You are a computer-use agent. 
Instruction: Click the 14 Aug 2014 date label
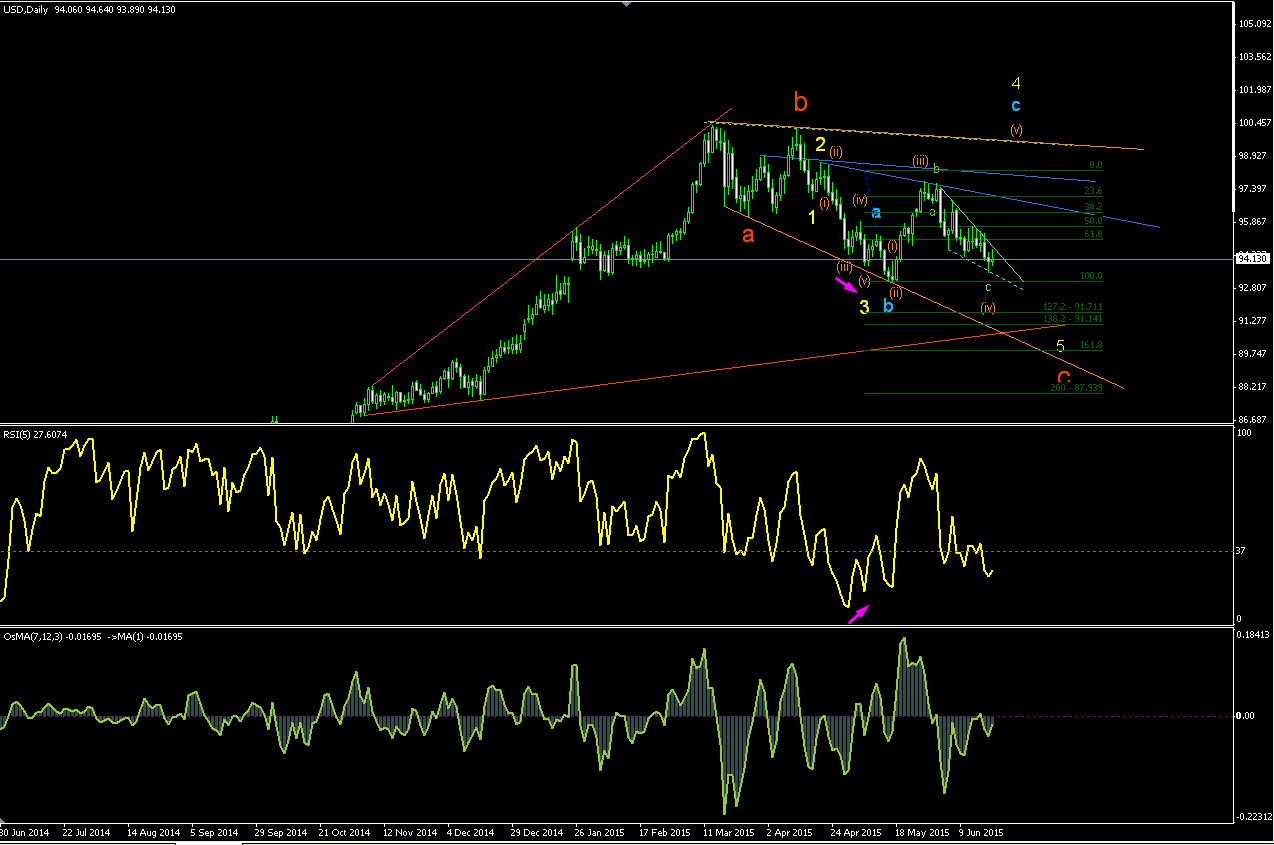[x=152, y=832]
